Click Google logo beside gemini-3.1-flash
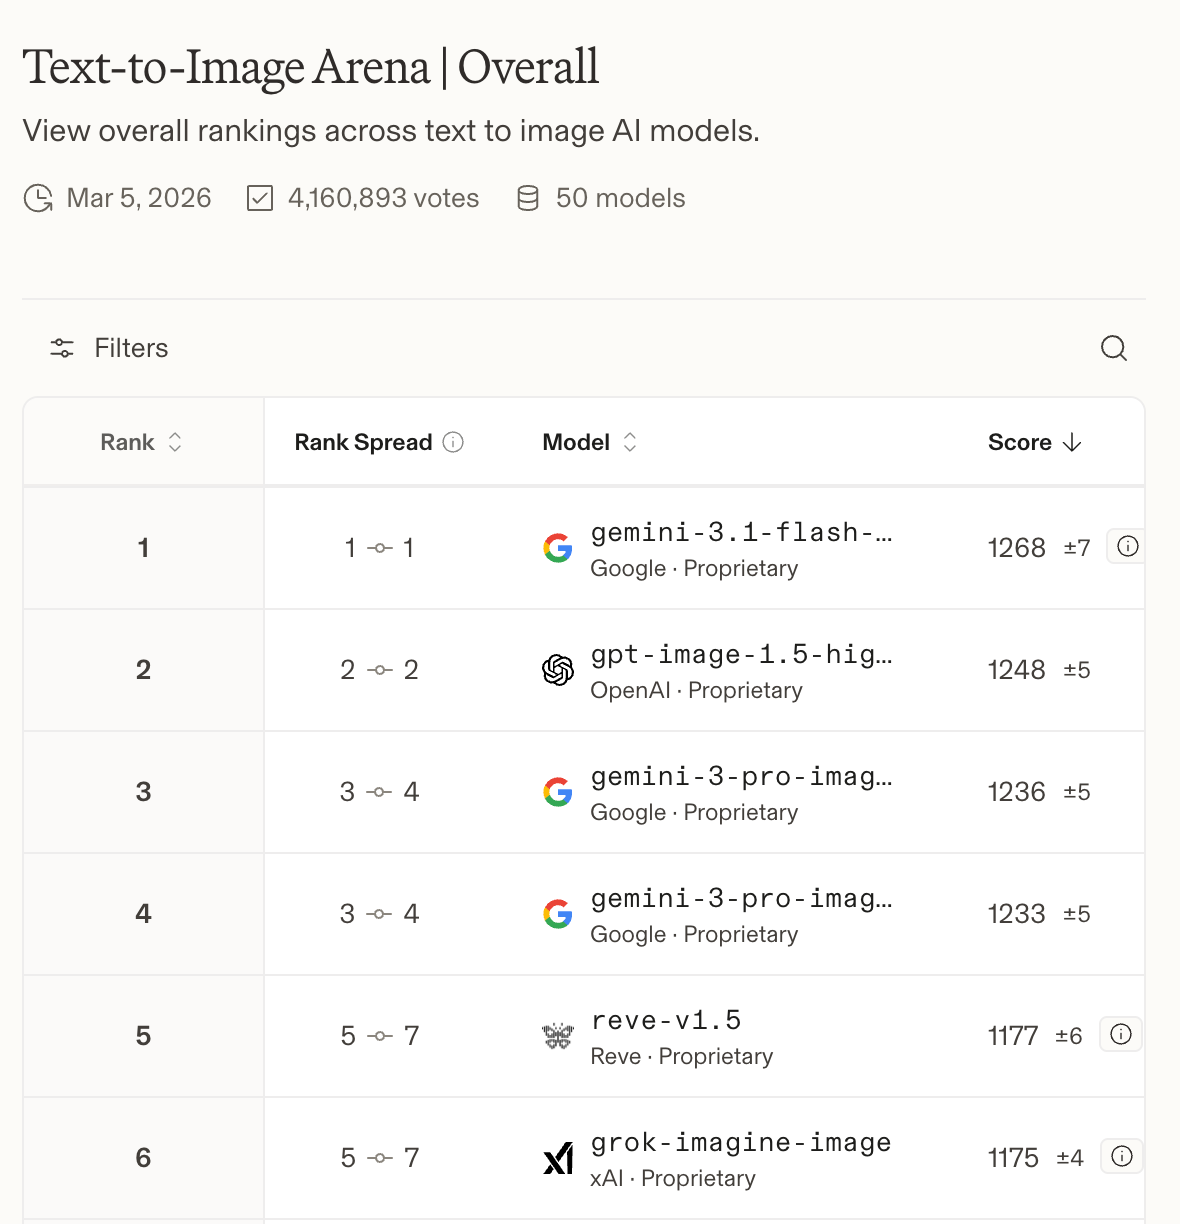 558,548
